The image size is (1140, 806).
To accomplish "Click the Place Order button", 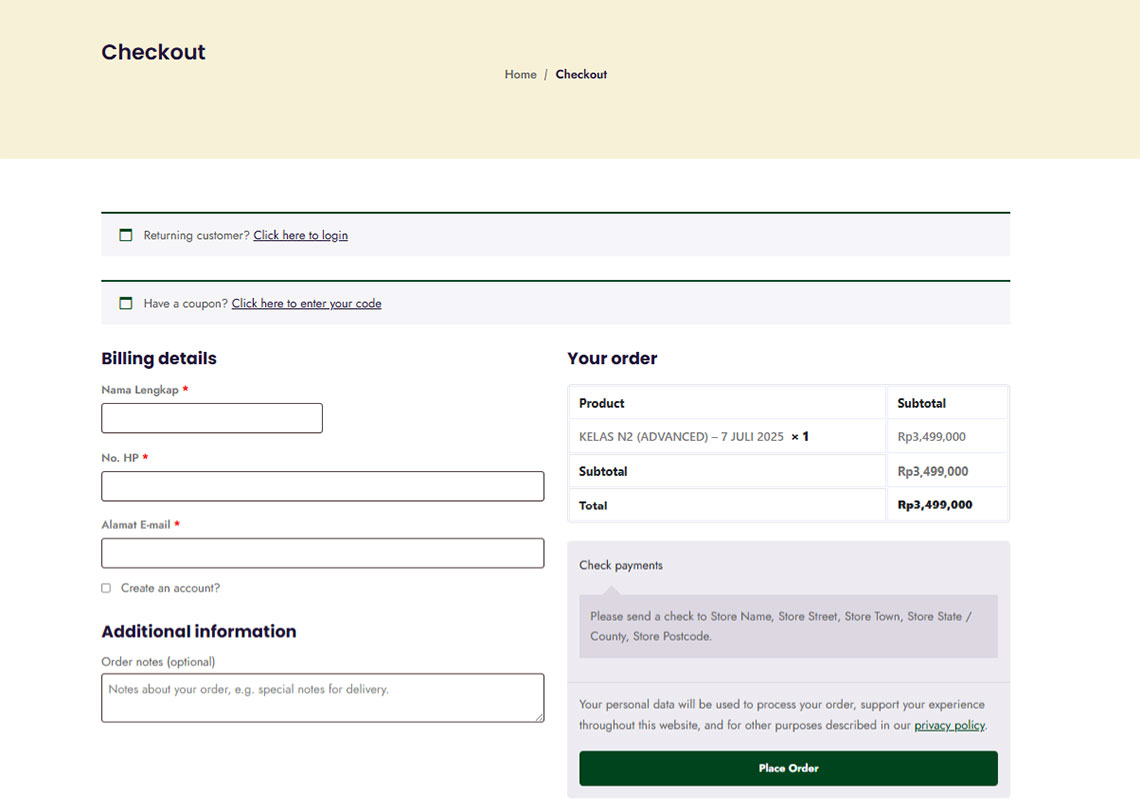I will [788, 768].
